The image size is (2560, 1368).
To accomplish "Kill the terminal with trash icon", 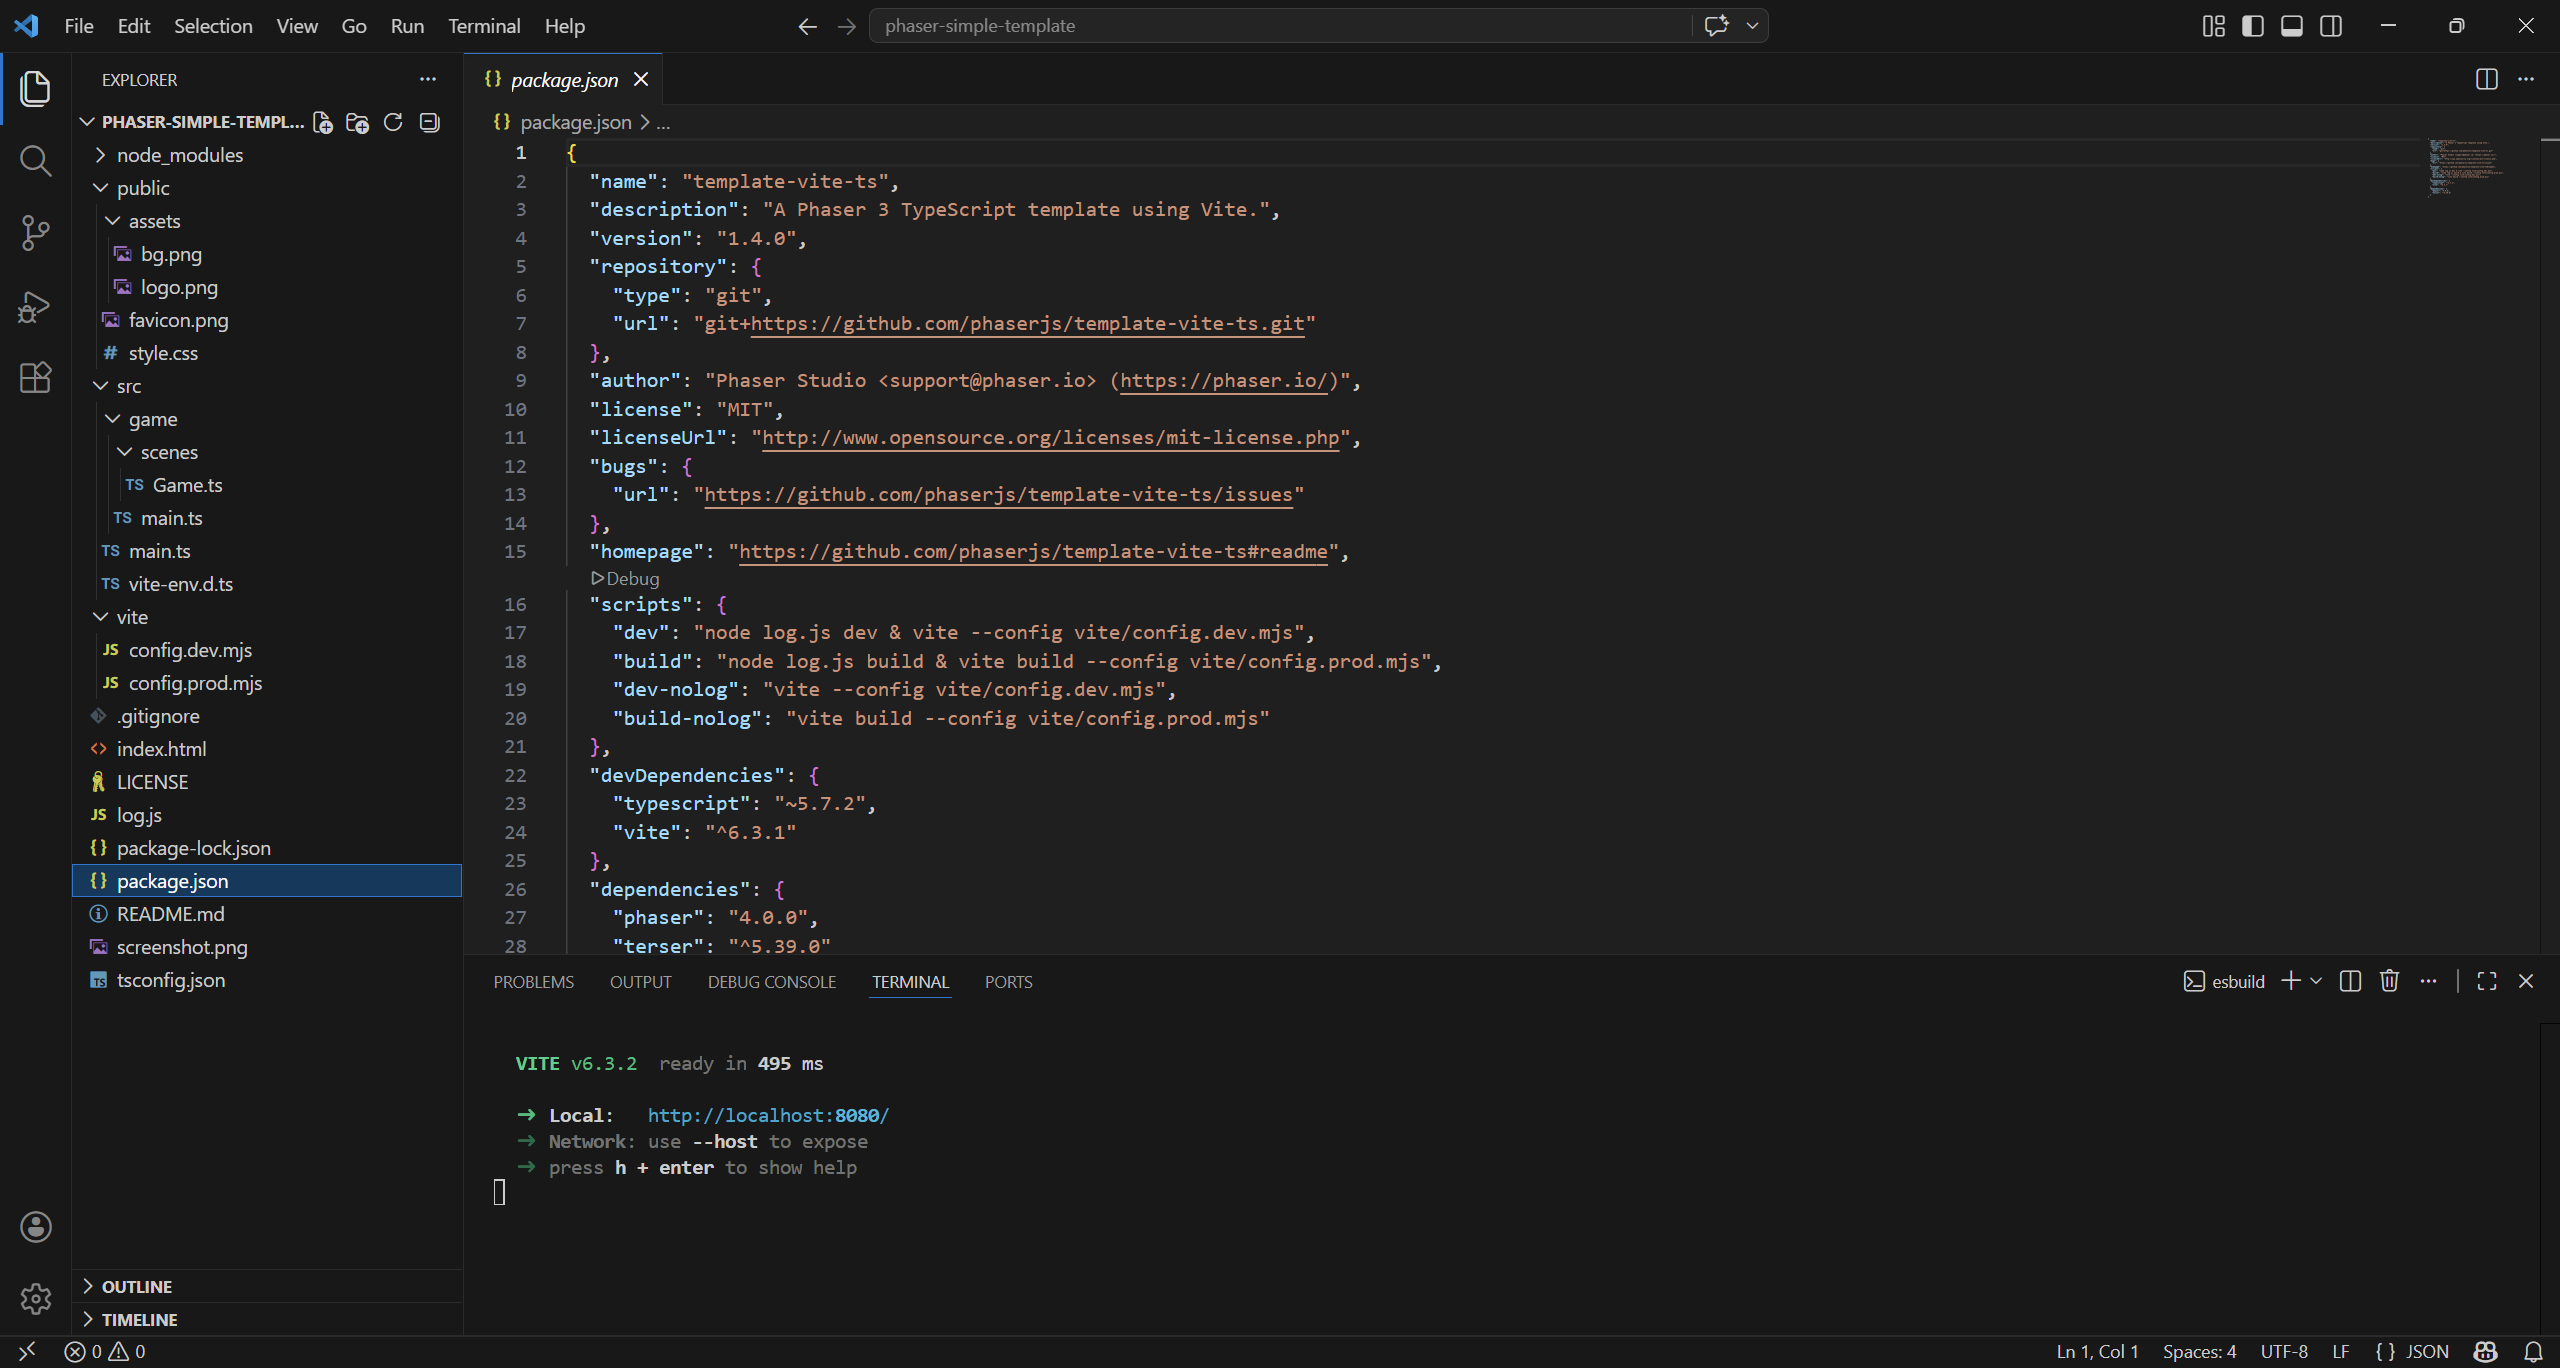I will [2389, 981].
